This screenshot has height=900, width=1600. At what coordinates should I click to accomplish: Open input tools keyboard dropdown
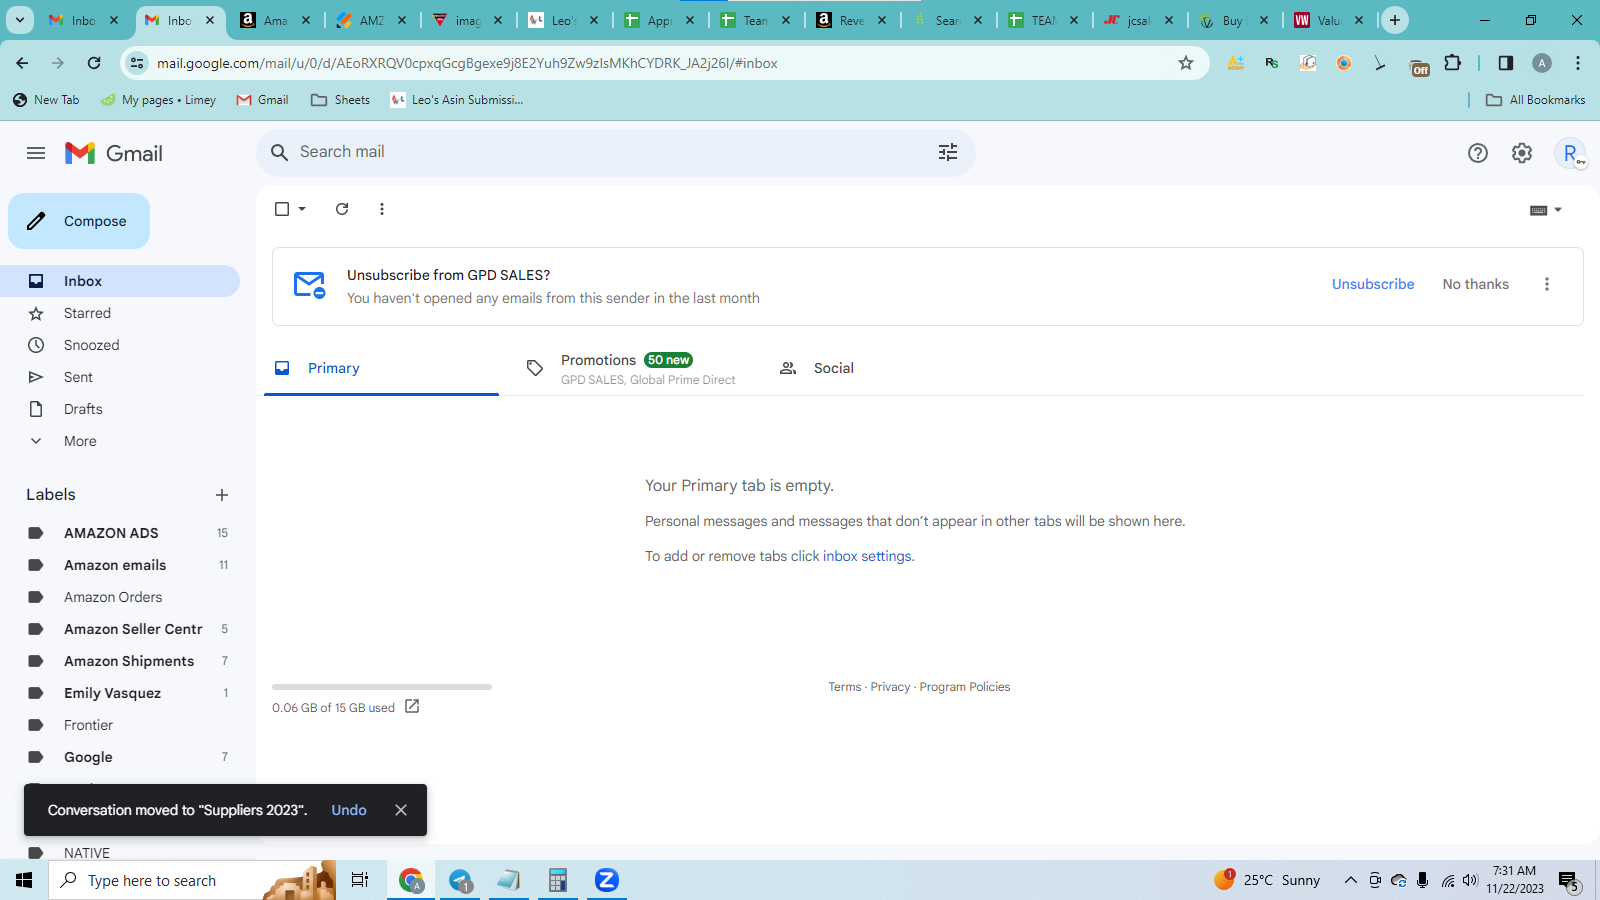tap(1546, 210)
